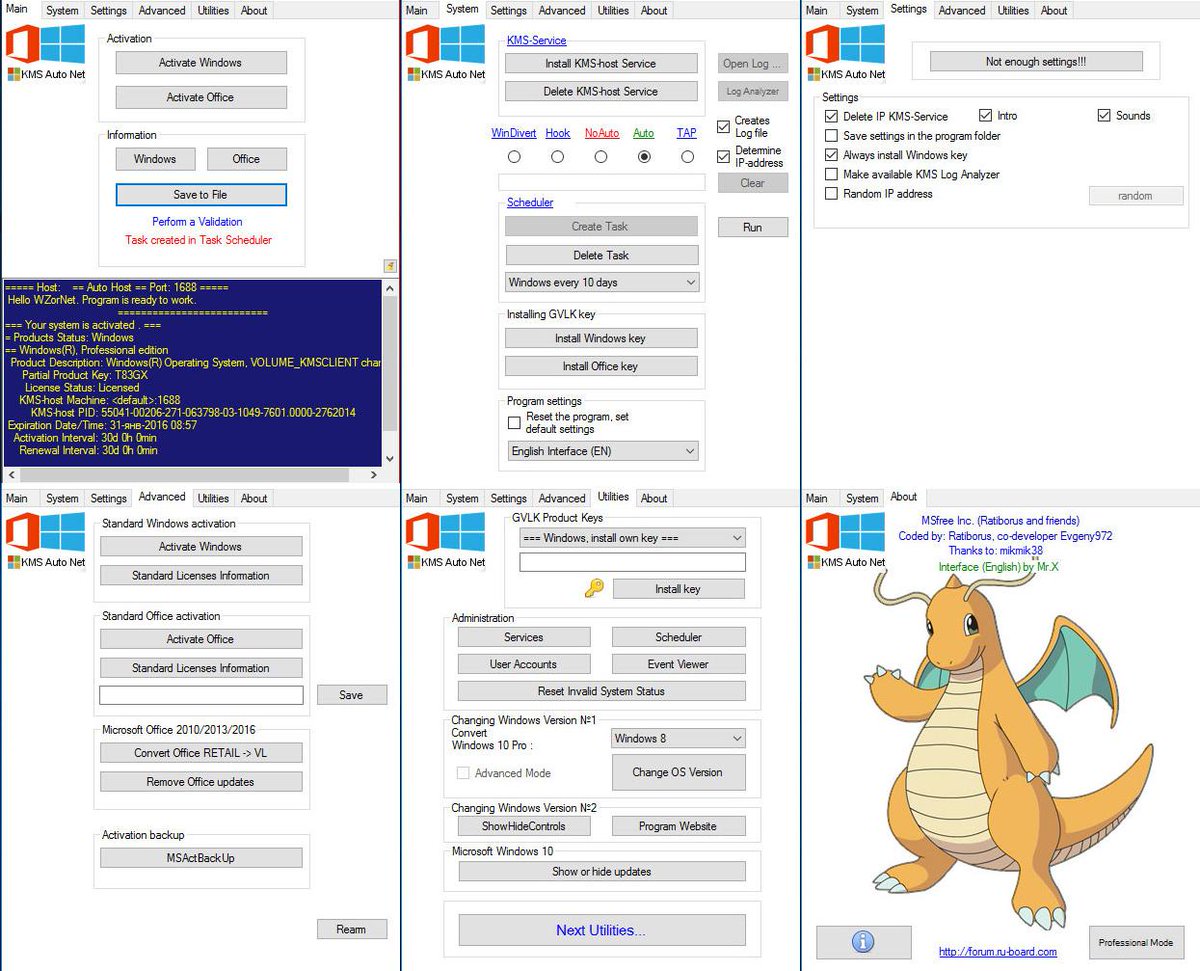
Task: Click the text field beside the Save button
Action: pos(201,695)
